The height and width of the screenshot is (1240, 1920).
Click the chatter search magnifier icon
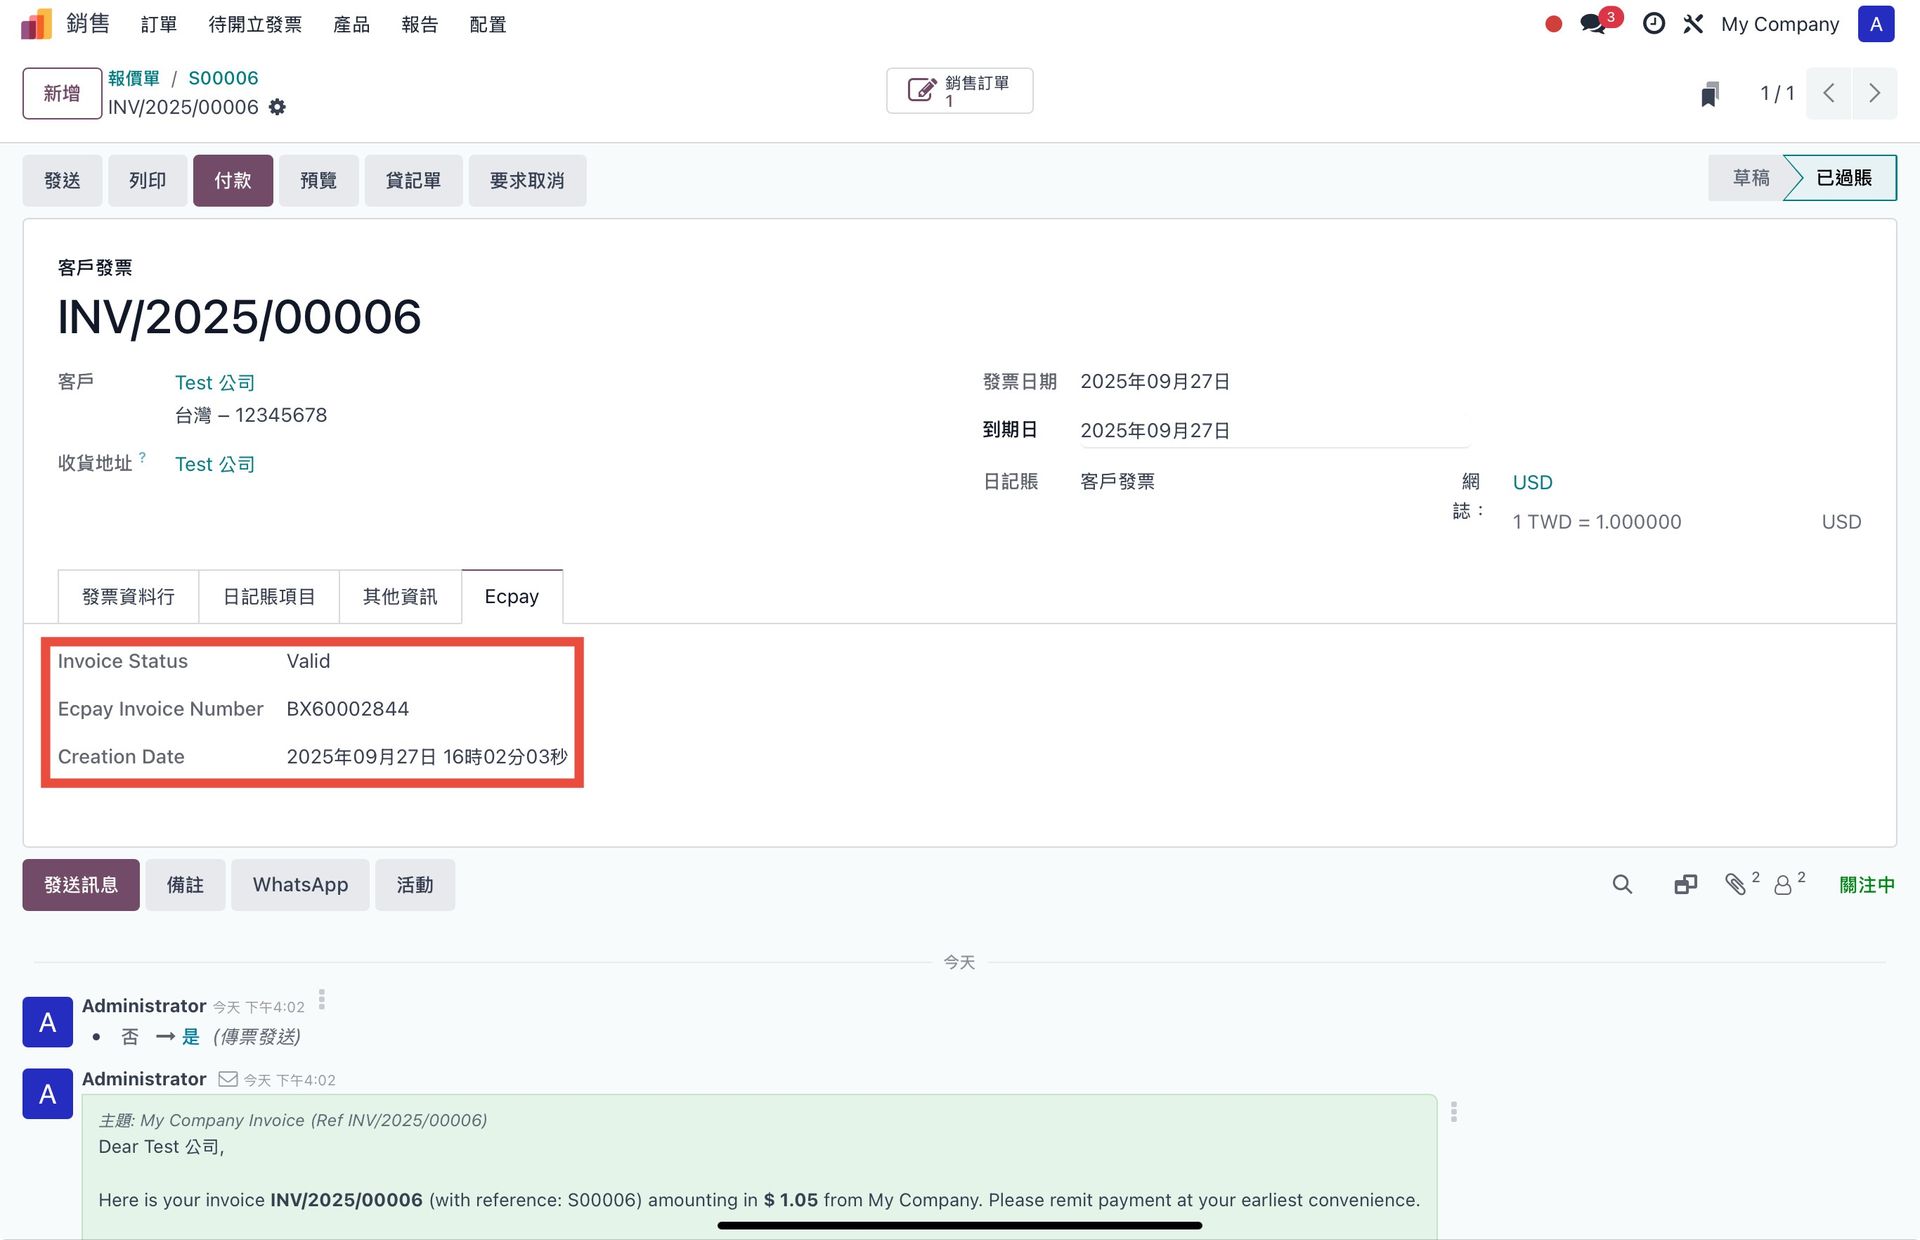click(1622, 885)
